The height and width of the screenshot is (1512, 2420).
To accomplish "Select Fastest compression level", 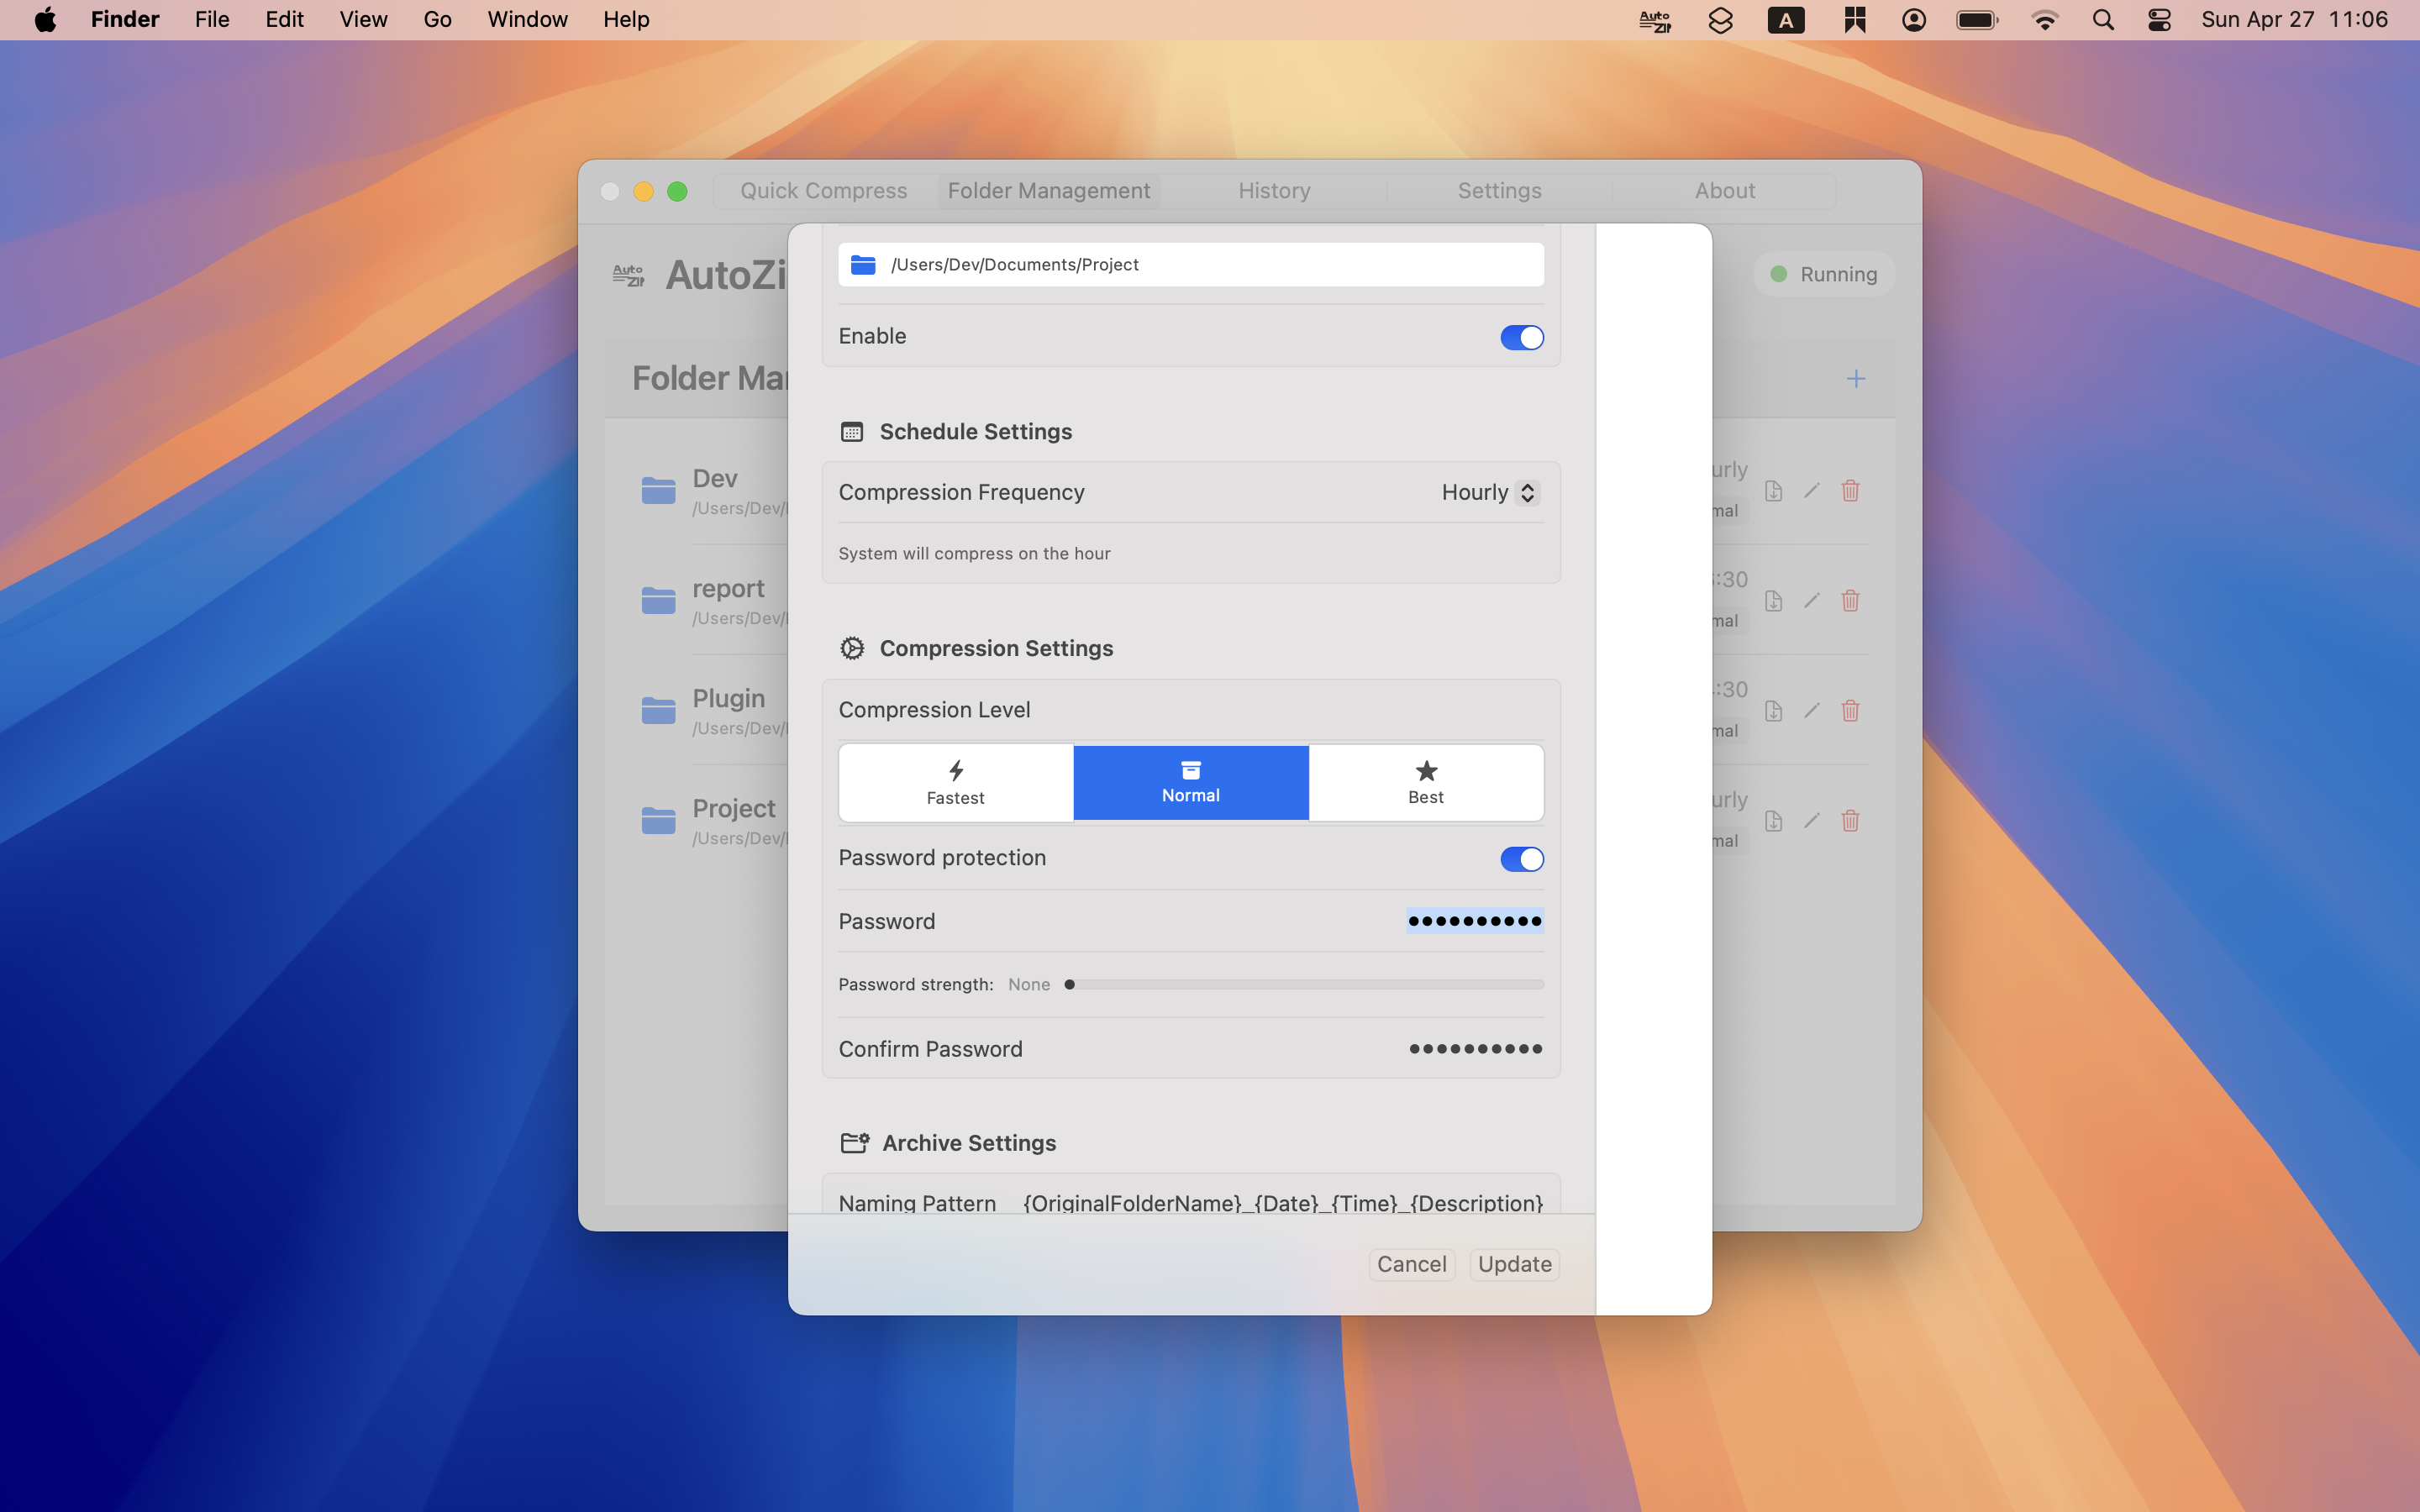I will click(956, 783).
